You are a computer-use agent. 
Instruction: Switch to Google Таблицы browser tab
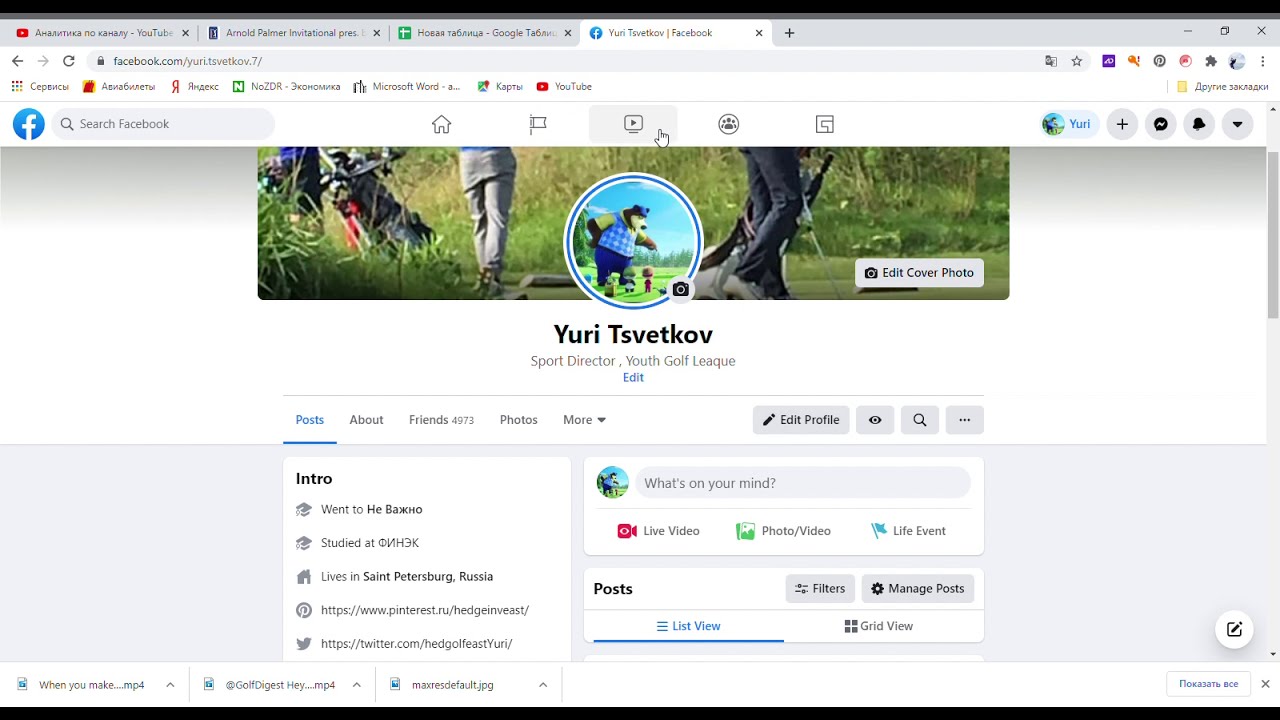click(486, 33)
